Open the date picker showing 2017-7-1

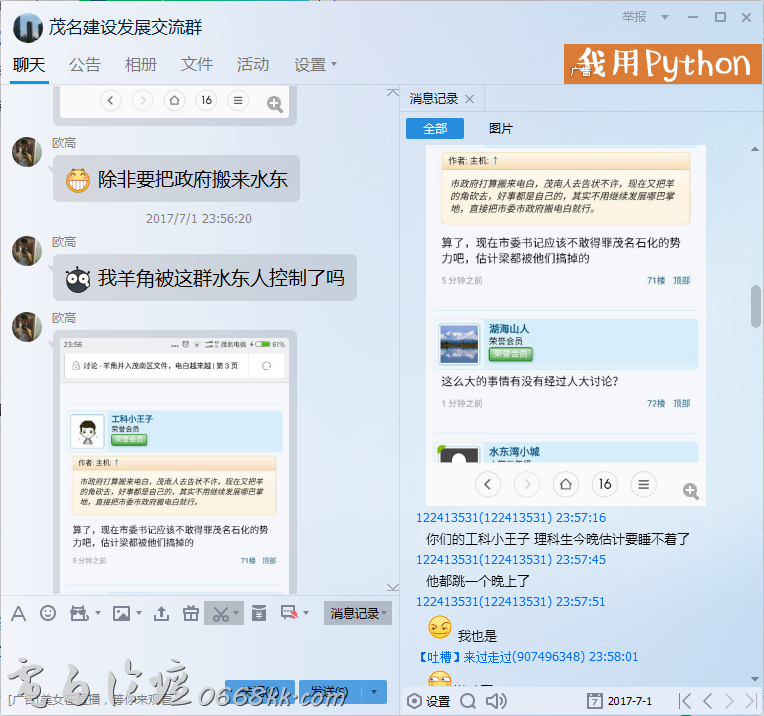620,700
